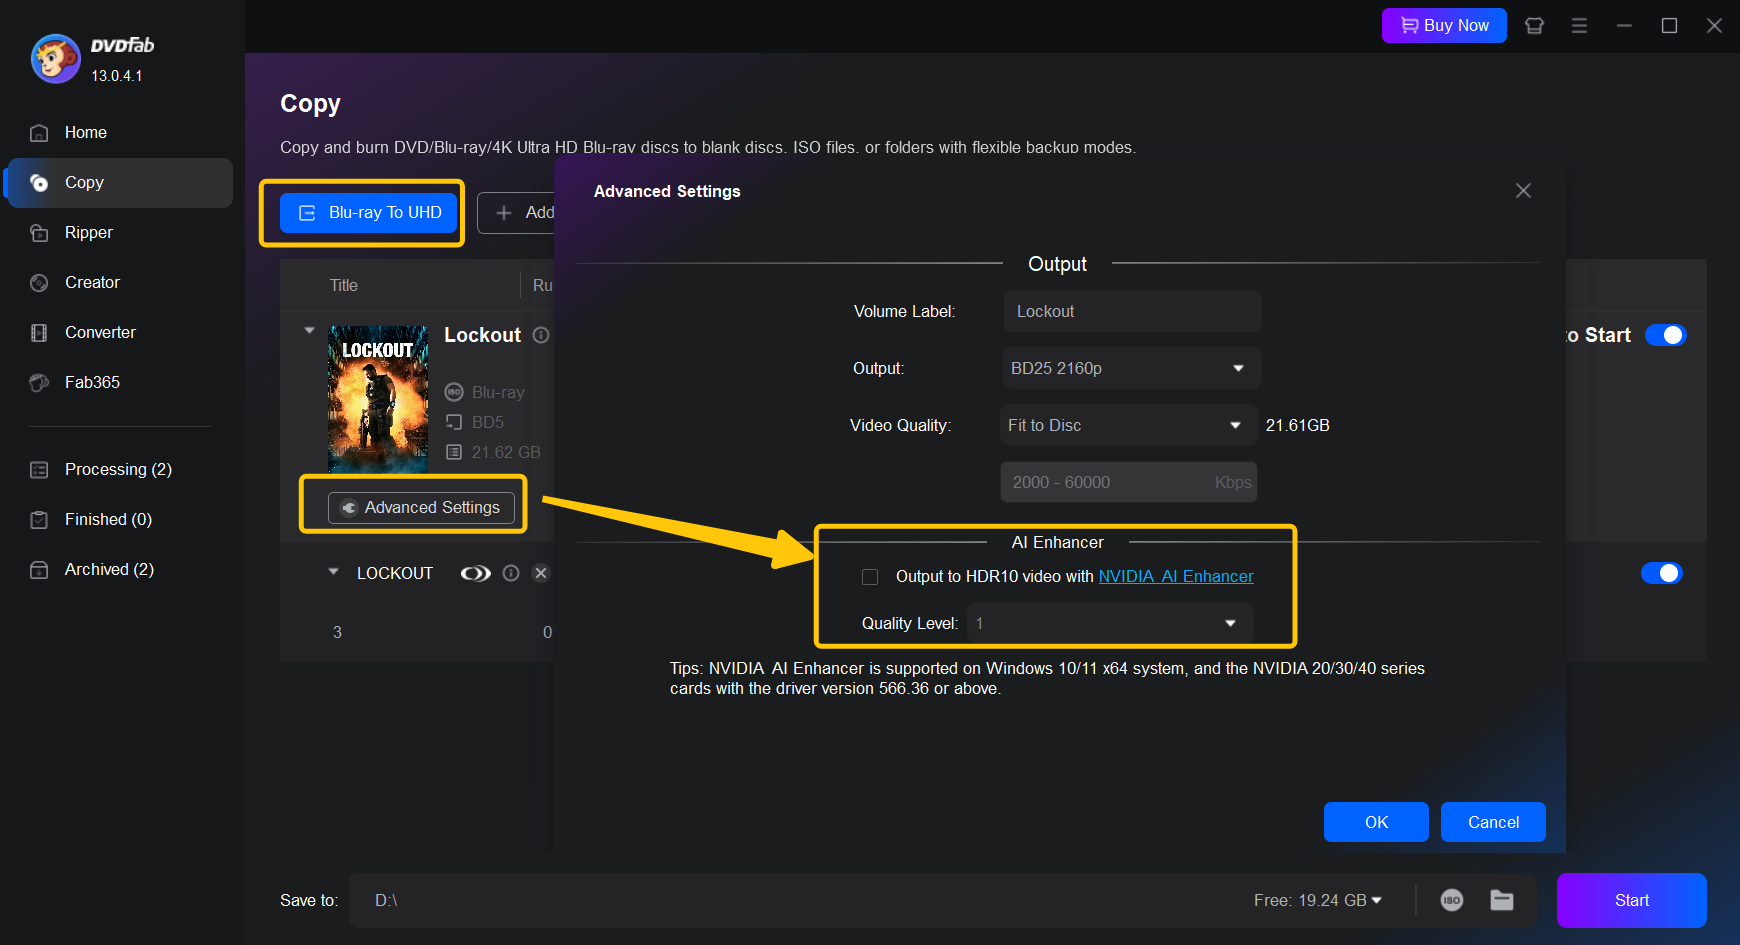Viewport: 1740px width, 945px height.
Task: Click the Title column header
Action: 344,286
